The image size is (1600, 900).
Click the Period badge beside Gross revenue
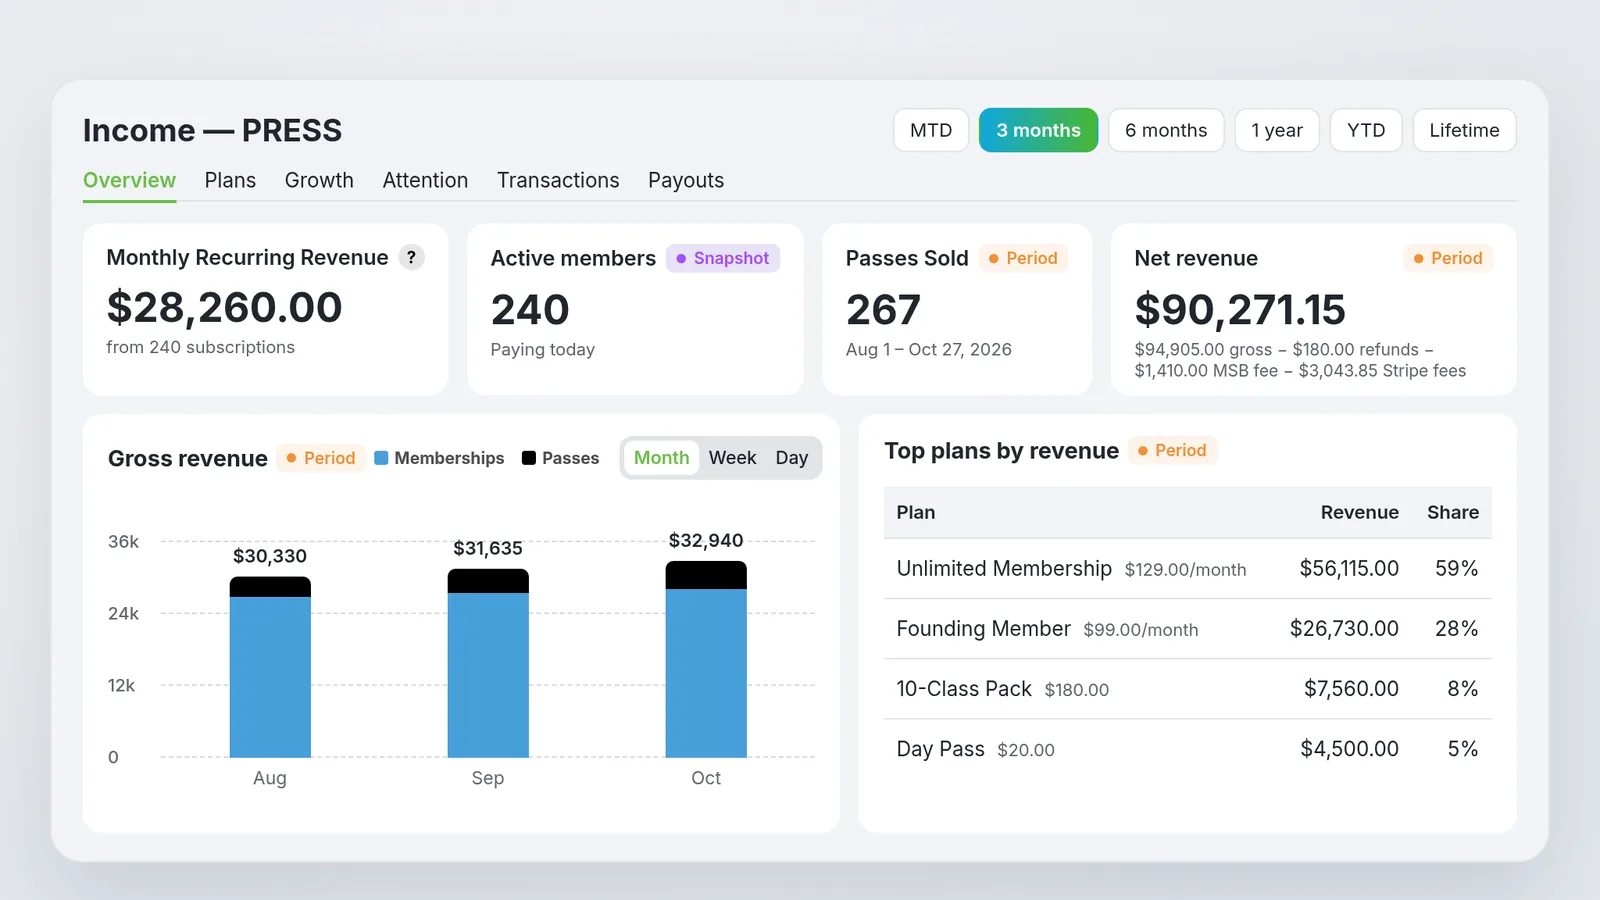(320, 458)
